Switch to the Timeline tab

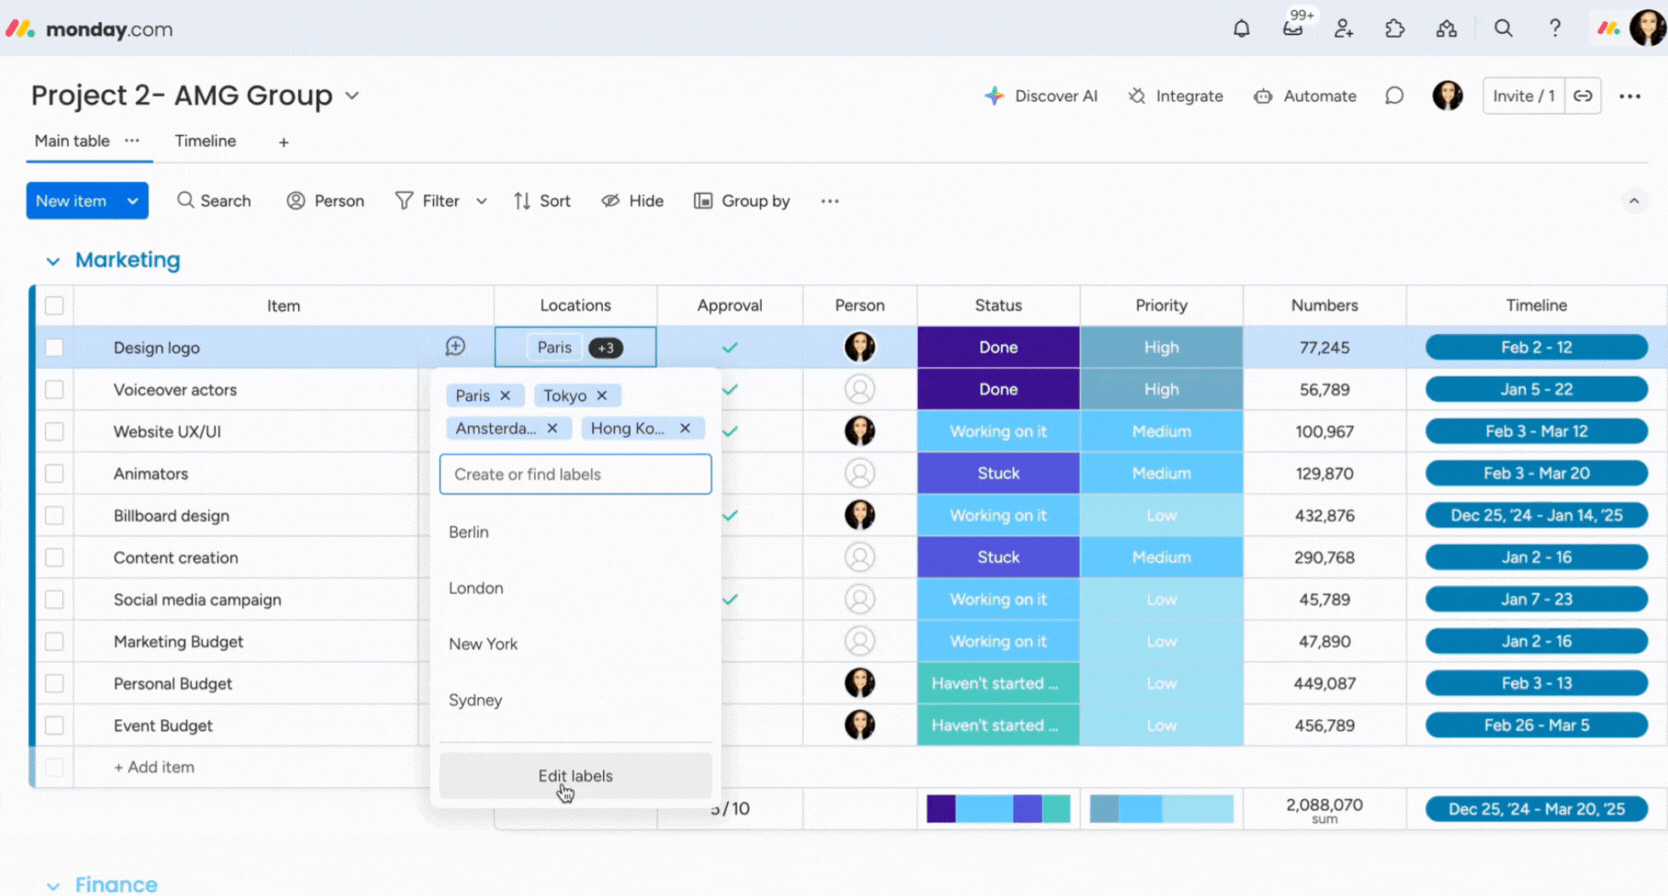pyautogui.click(x=205, y=141)
